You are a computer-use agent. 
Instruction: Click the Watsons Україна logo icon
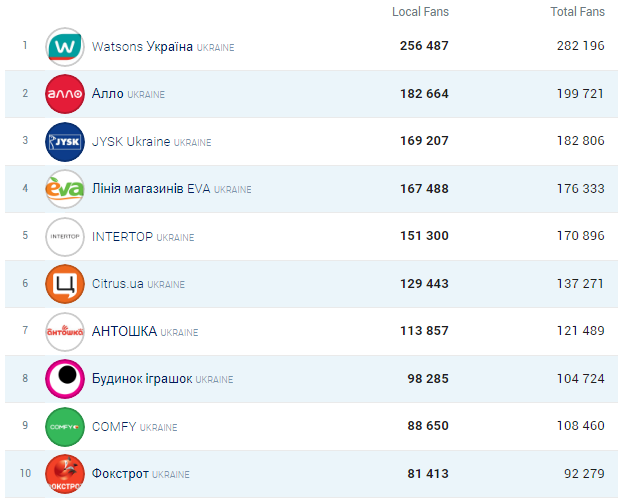(65, 47)
